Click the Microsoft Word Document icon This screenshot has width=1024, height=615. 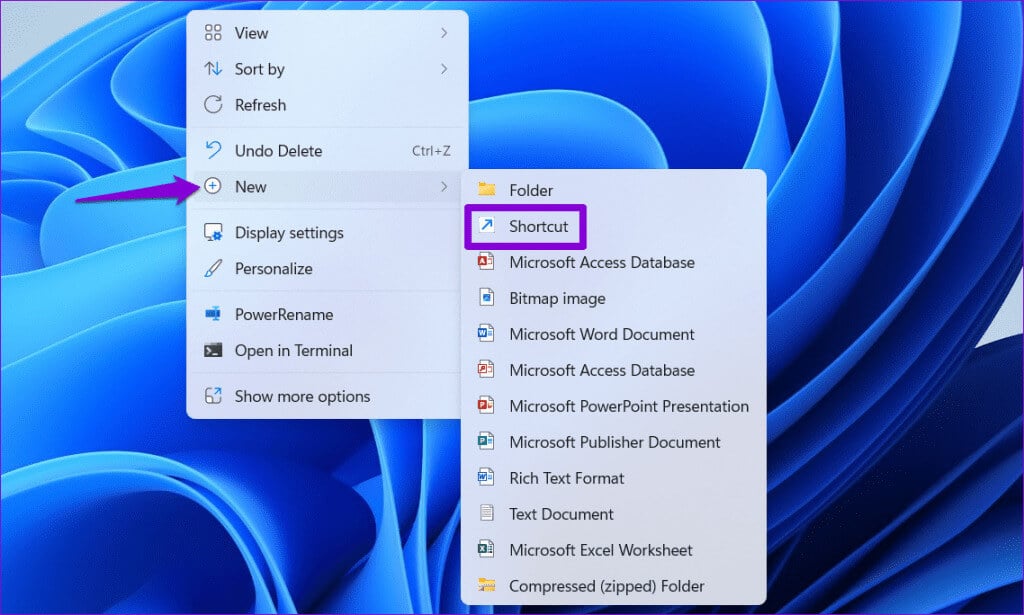pyautogui.click(x=486, y=334)
